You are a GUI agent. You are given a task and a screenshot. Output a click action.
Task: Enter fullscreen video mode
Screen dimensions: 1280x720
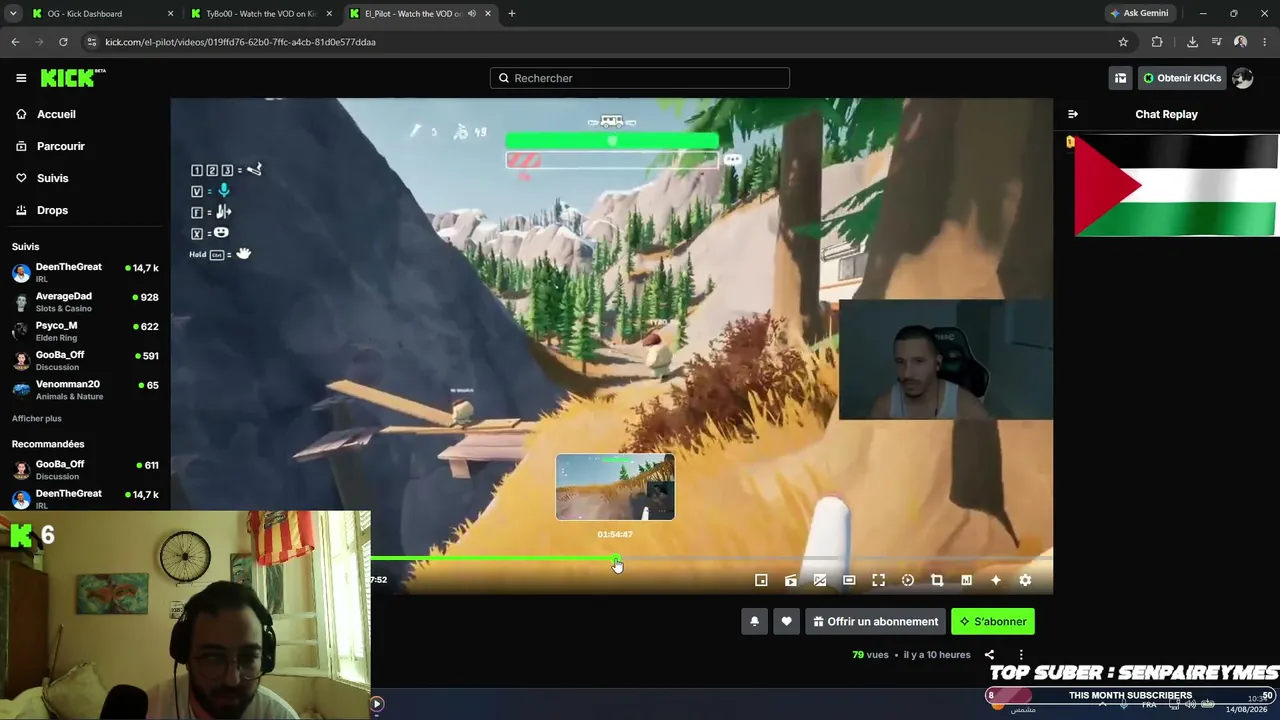pos(878,580)
